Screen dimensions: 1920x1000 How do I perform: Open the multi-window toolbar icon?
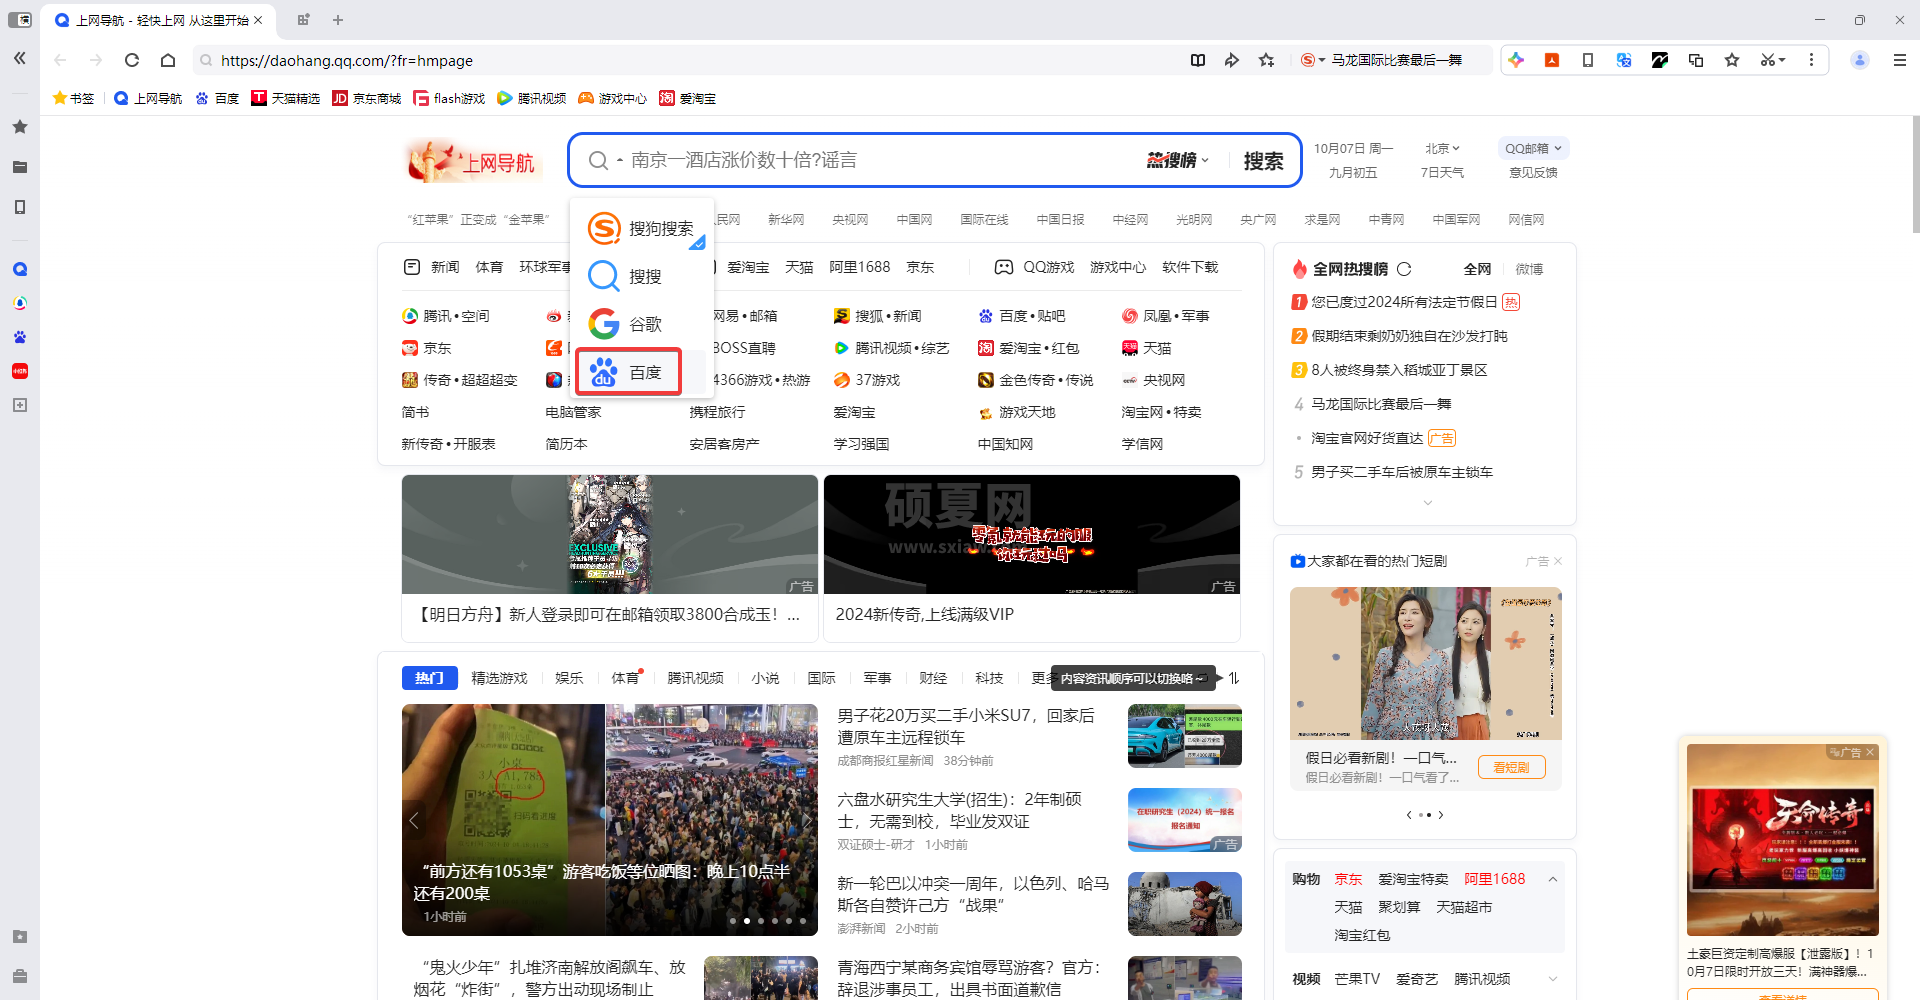(1696, 60)
